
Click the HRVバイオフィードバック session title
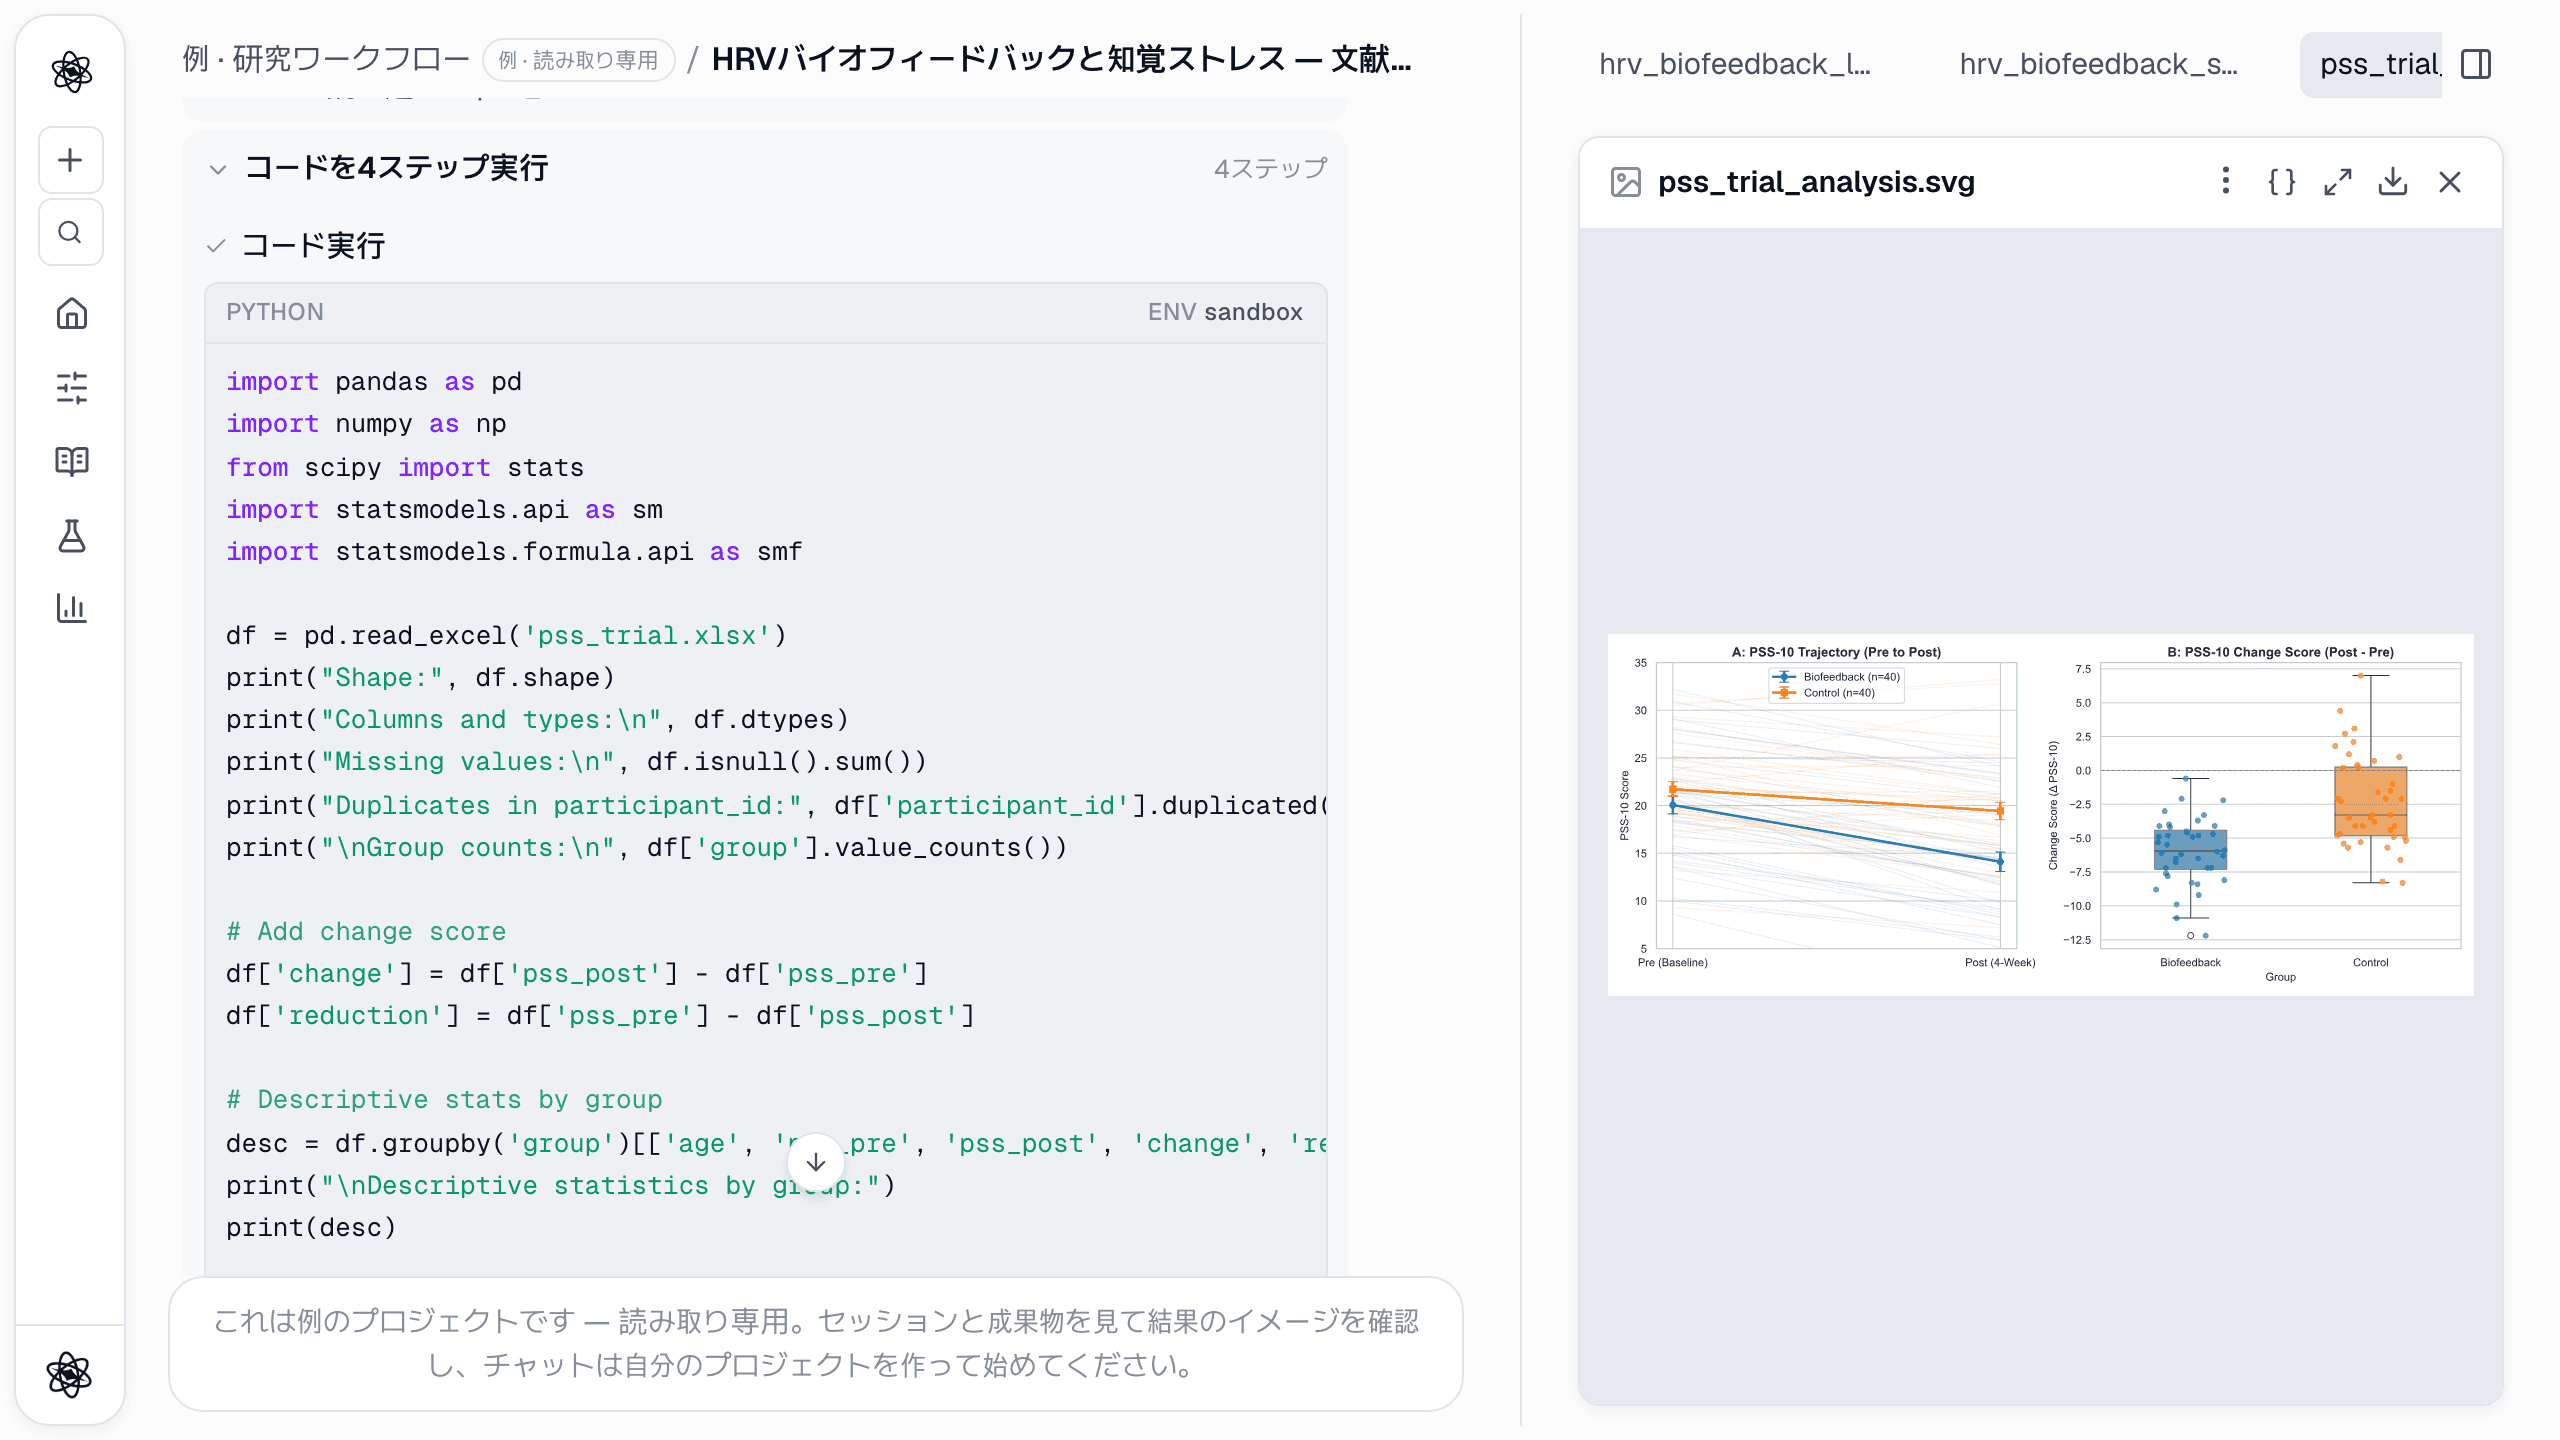[1062, 59]
